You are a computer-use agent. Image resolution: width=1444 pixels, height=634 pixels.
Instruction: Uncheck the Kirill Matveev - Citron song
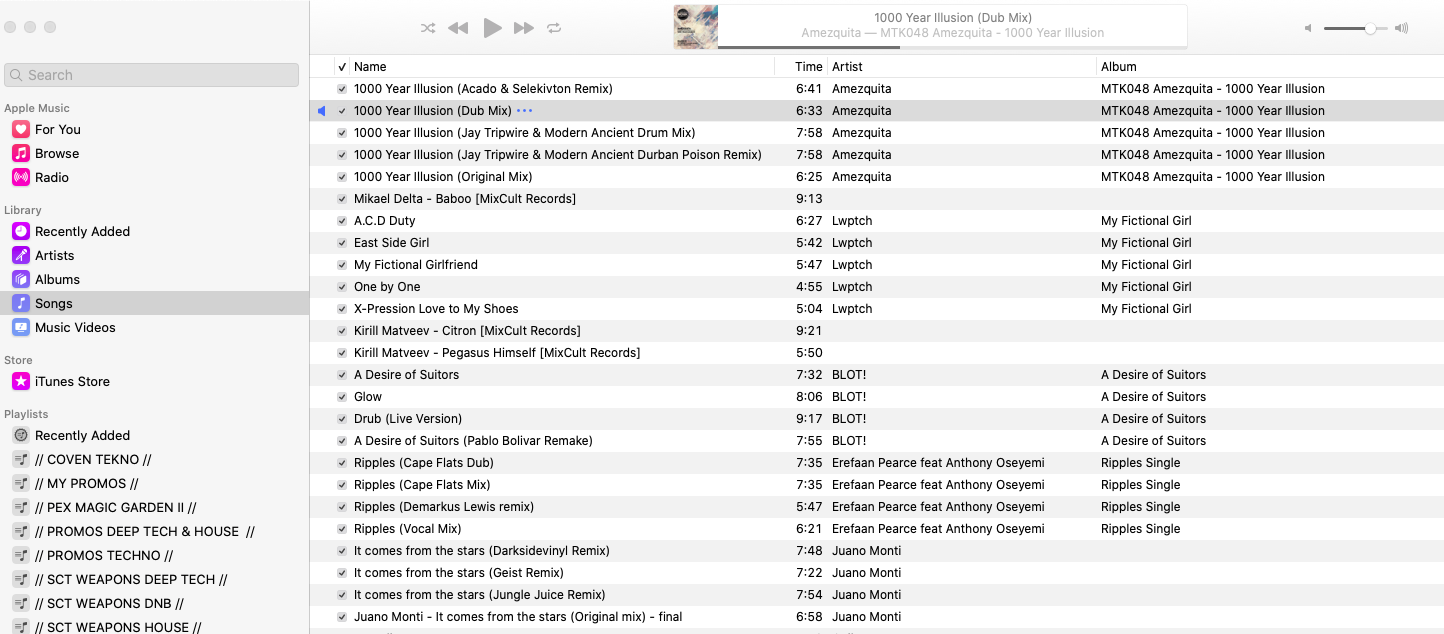point(342,331)
